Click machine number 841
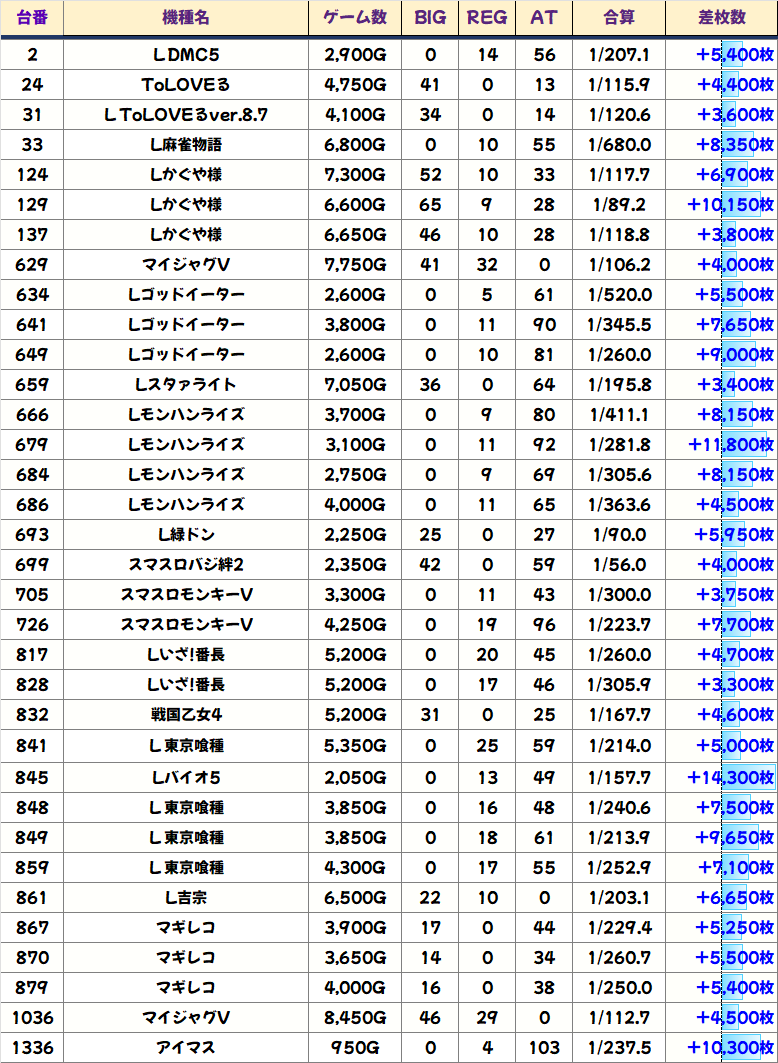 tap(32, 746)
